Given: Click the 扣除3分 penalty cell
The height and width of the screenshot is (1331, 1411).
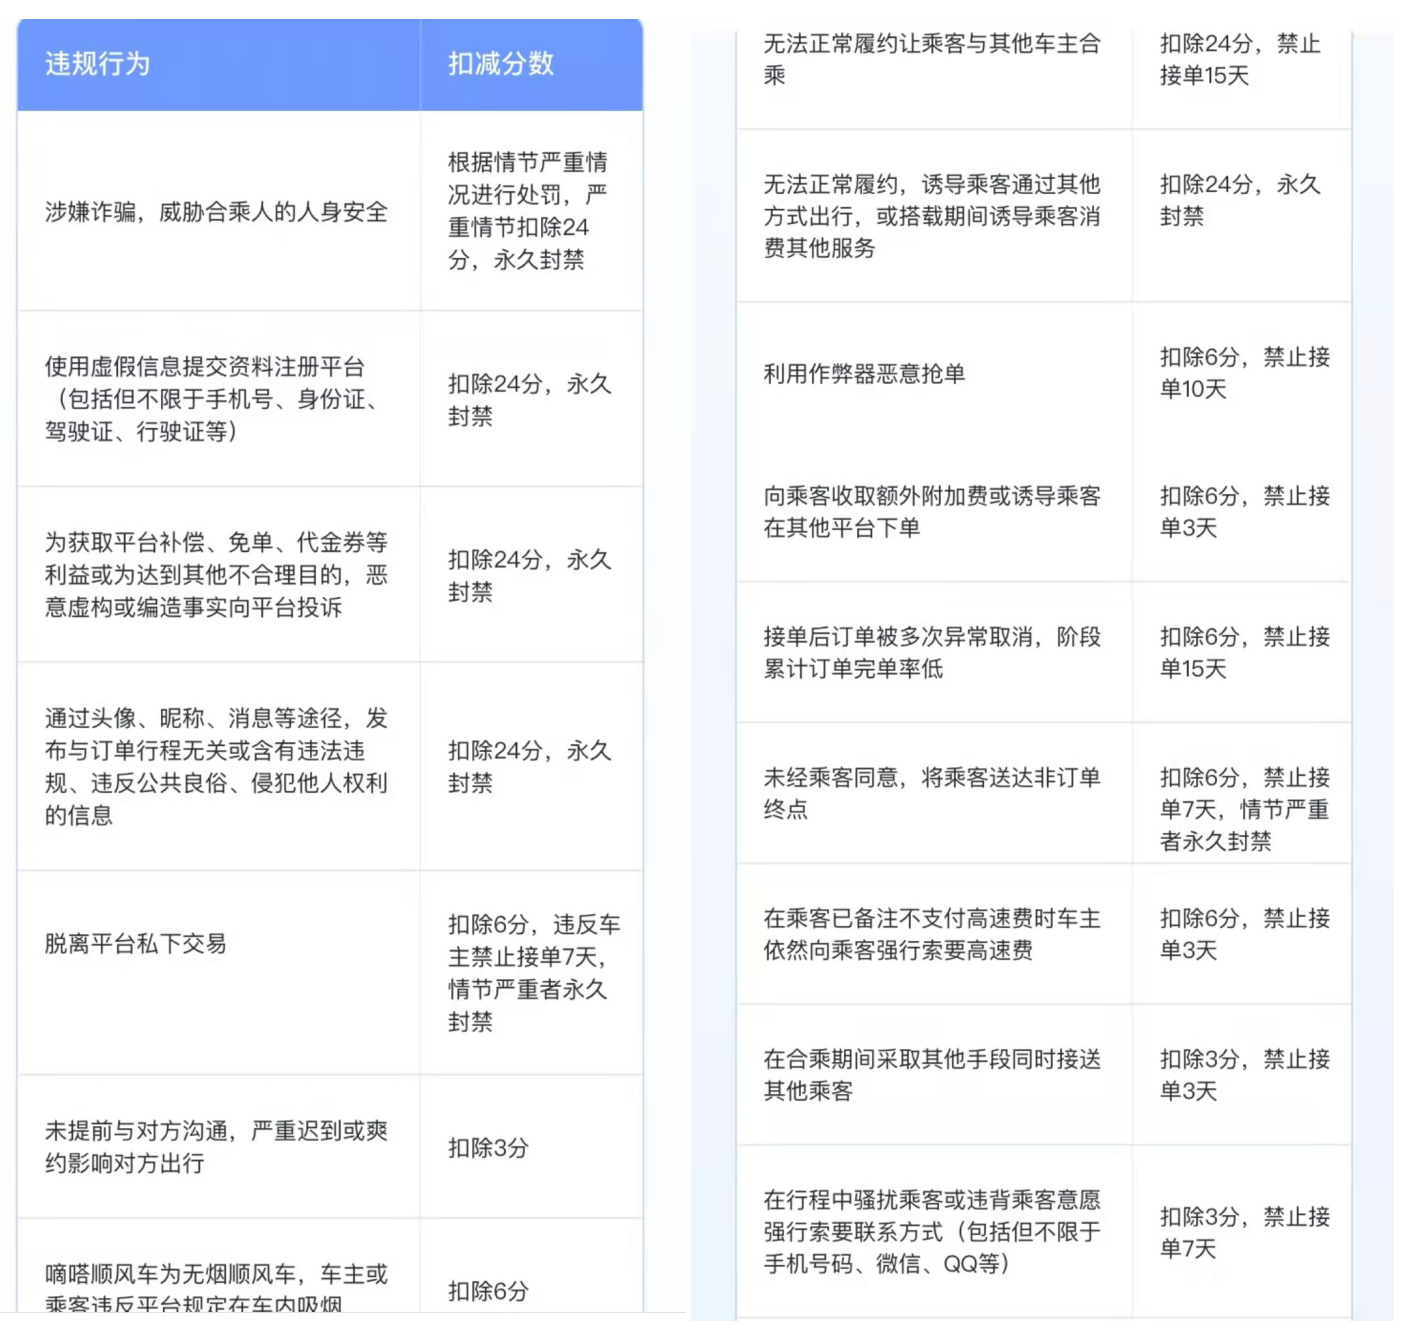Looking at the screenshot, I should (531, 1147).
